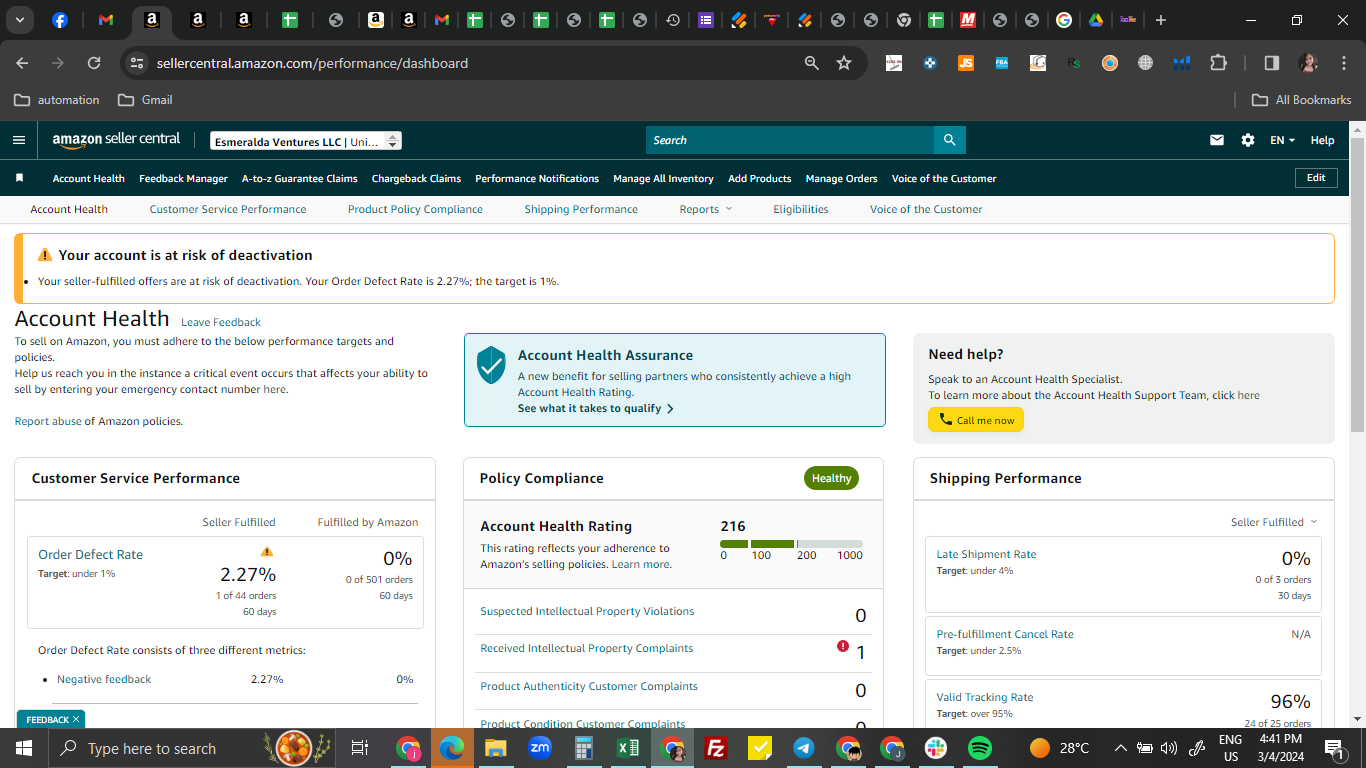This screenshot has height=768, width=1366.
Task: Click the search magnifier button in Seller Central
Action: pos(949,140)
